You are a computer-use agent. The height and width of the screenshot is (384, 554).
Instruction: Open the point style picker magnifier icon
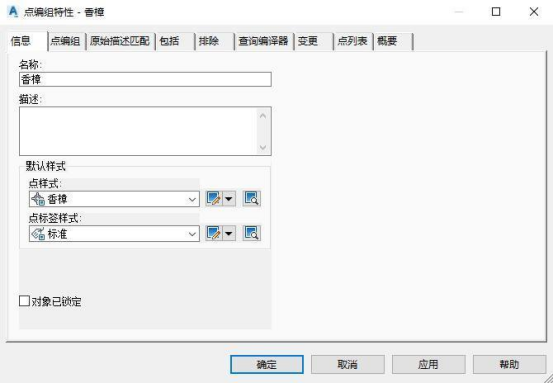pyautogui.click(x=252, y=199)
